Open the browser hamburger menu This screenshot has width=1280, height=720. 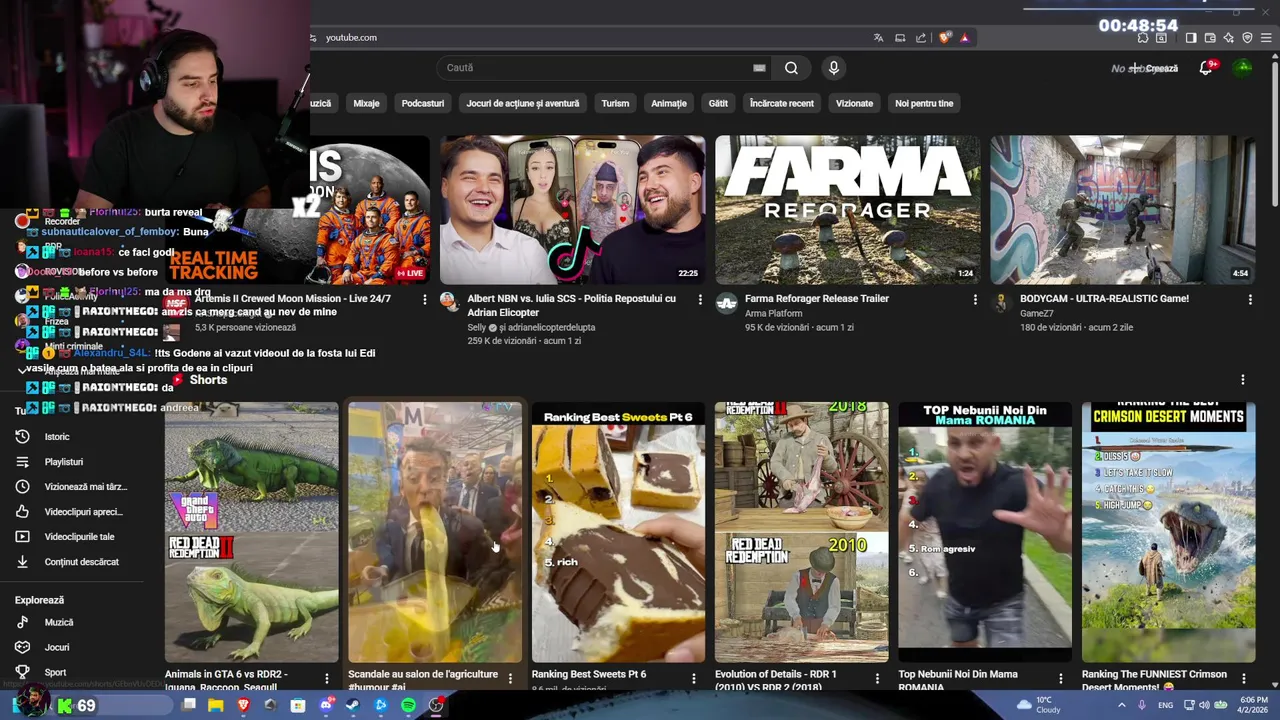[1266, 38]
